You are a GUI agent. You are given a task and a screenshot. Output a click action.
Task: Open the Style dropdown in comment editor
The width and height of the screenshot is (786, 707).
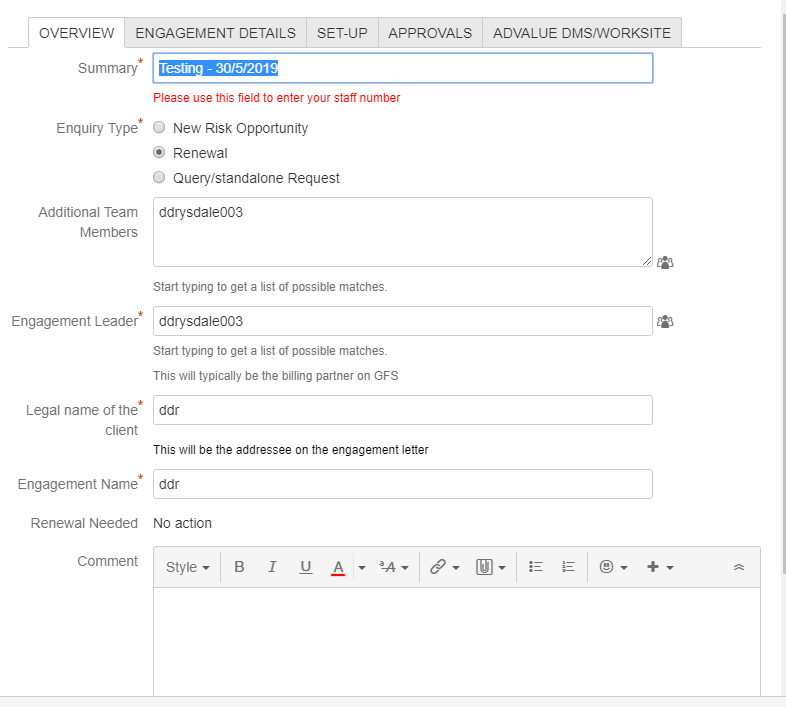point(187,567)
